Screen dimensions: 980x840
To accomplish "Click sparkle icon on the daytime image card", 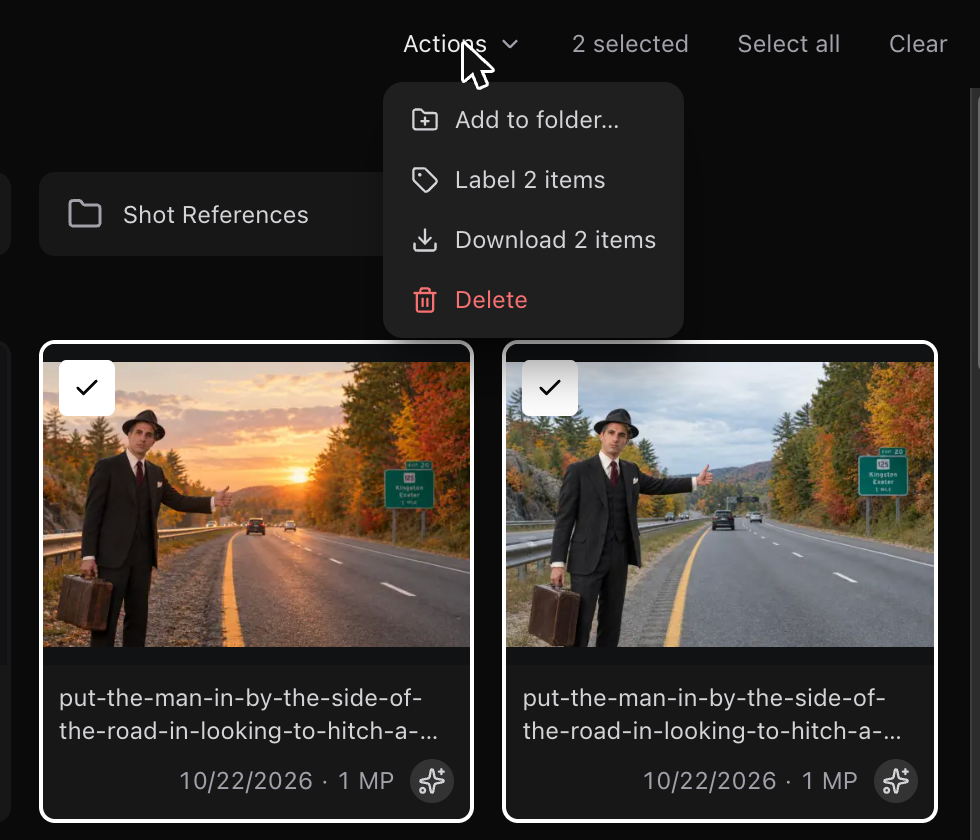I will pyautogui.click(x=896, y=781).
